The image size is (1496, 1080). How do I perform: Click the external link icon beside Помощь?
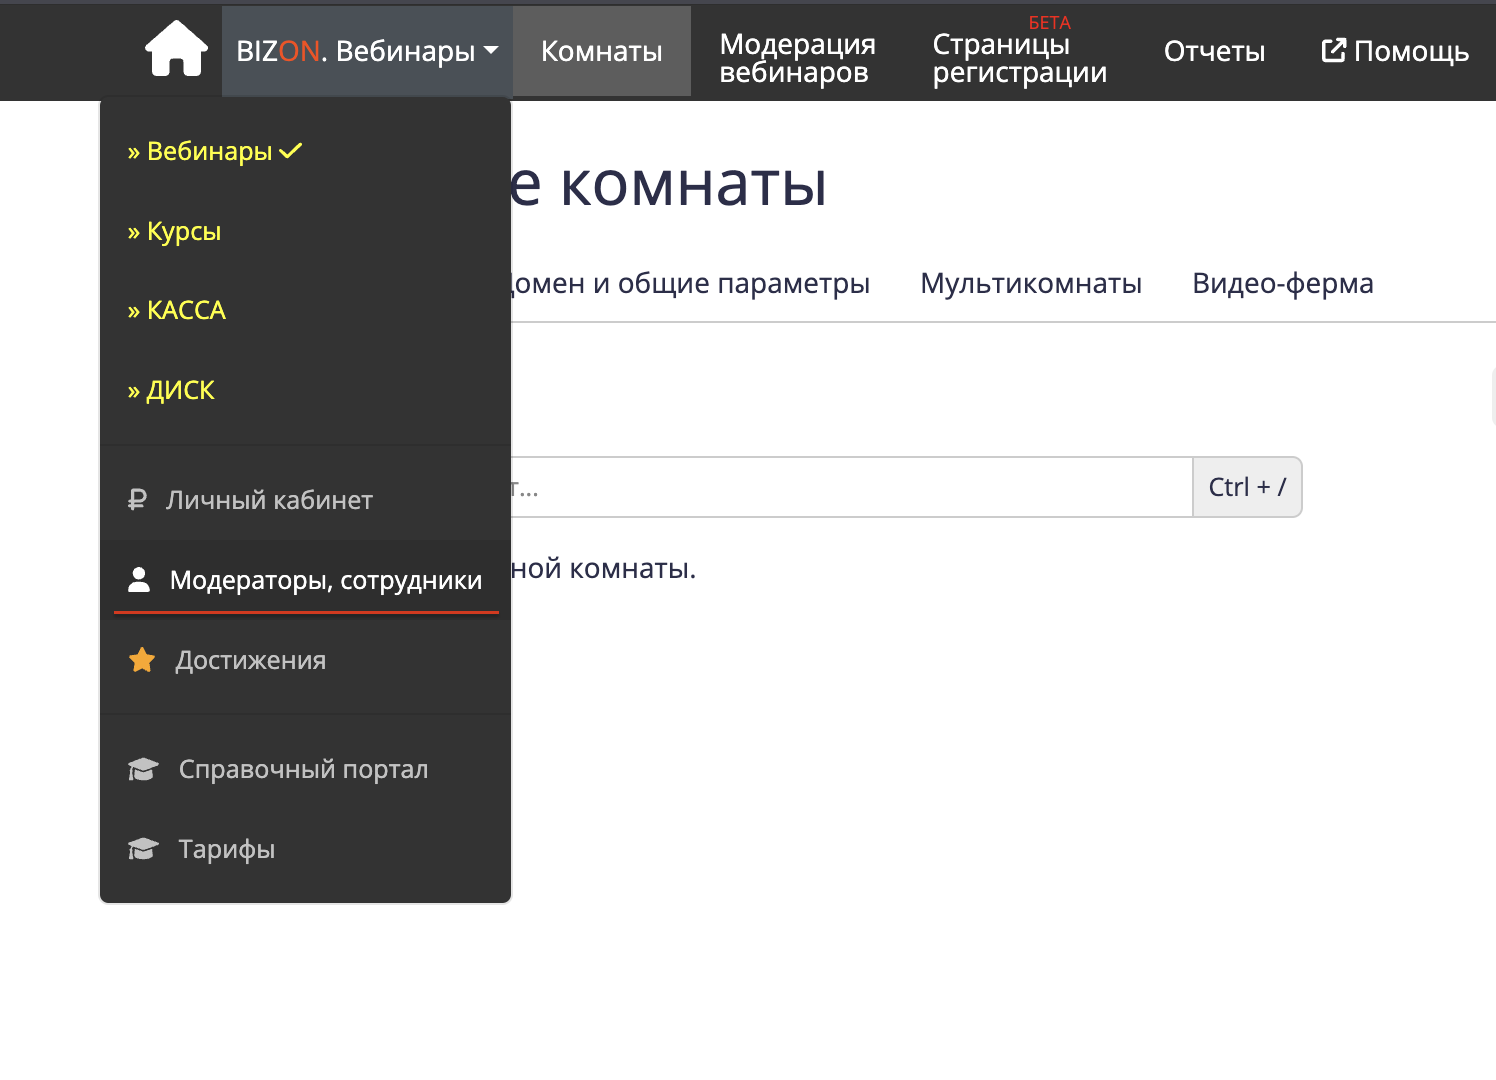1333,51
